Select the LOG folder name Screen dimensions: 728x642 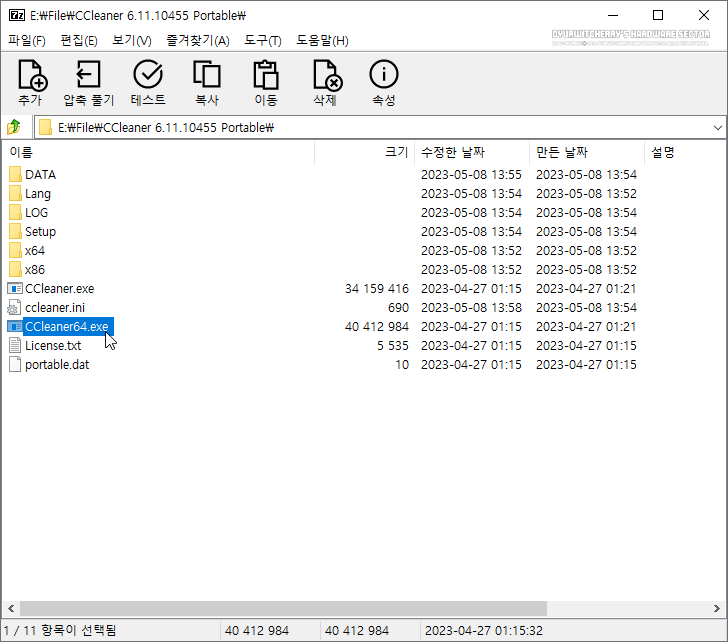click(36, 213)
